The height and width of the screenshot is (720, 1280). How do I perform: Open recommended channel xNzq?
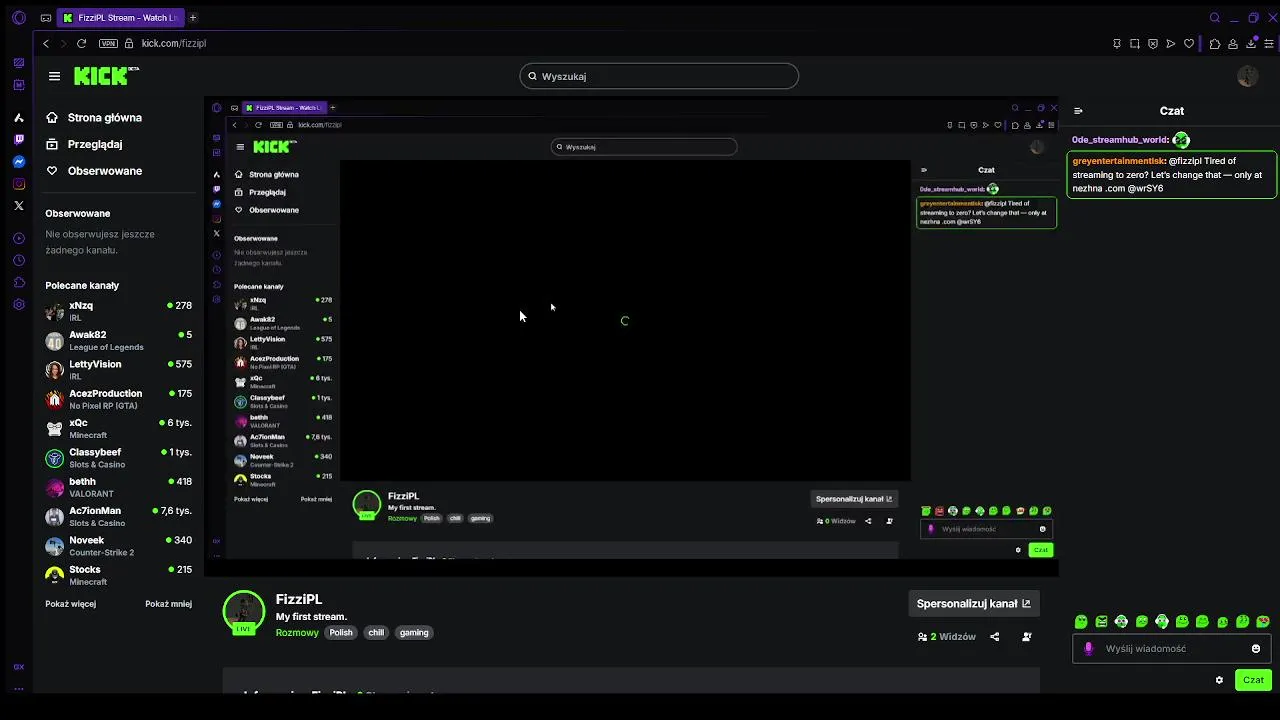point(118,311)
